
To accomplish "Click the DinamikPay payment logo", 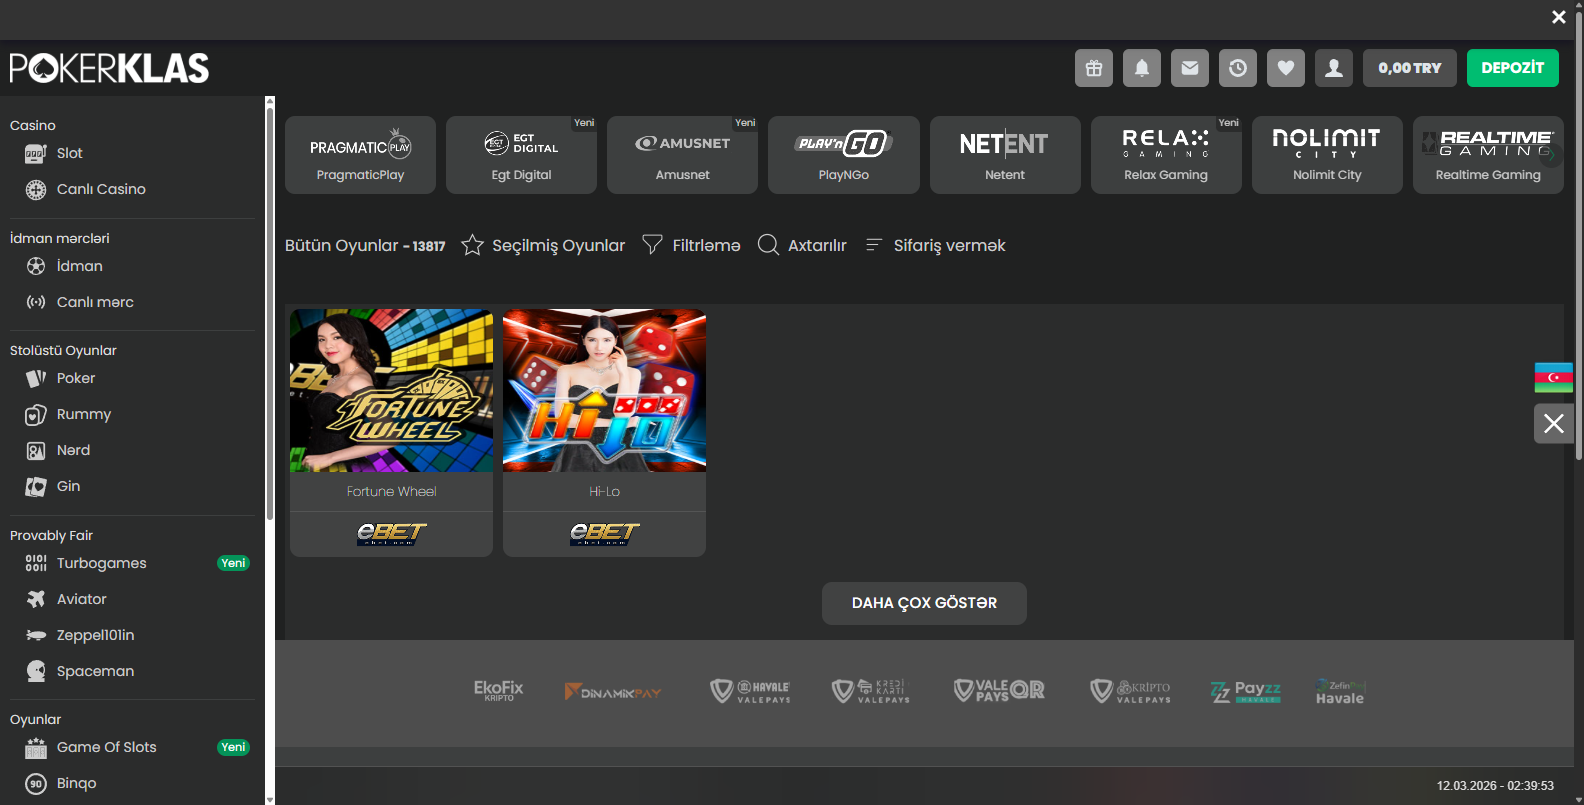I will point(613,692).
